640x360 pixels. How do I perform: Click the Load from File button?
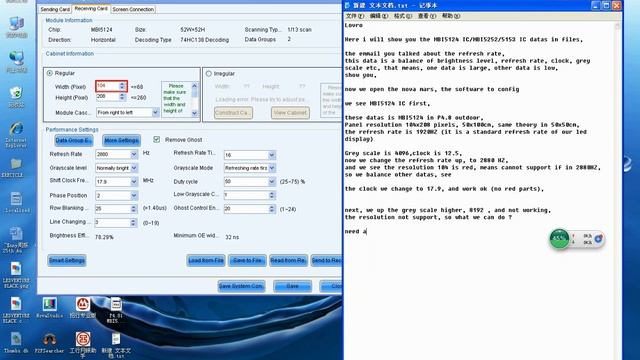(x=206, y=260)
